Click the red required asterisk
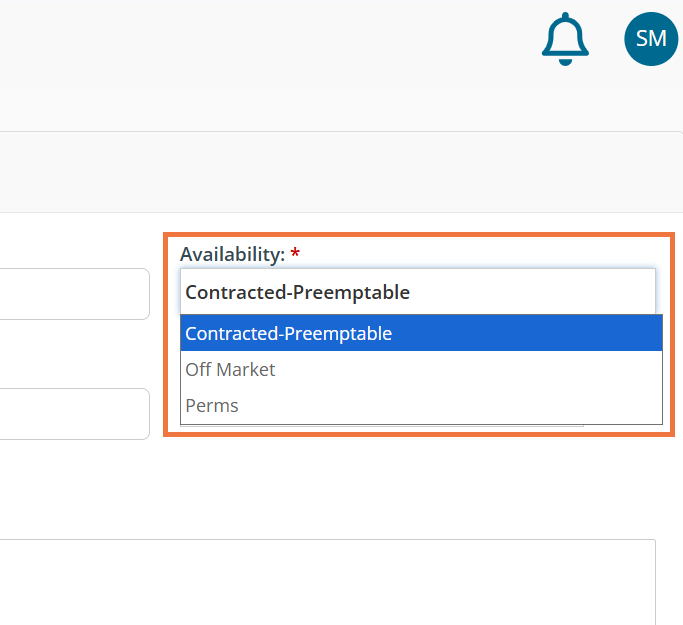Viewport: 683px width, 625px height. point(295,255)
